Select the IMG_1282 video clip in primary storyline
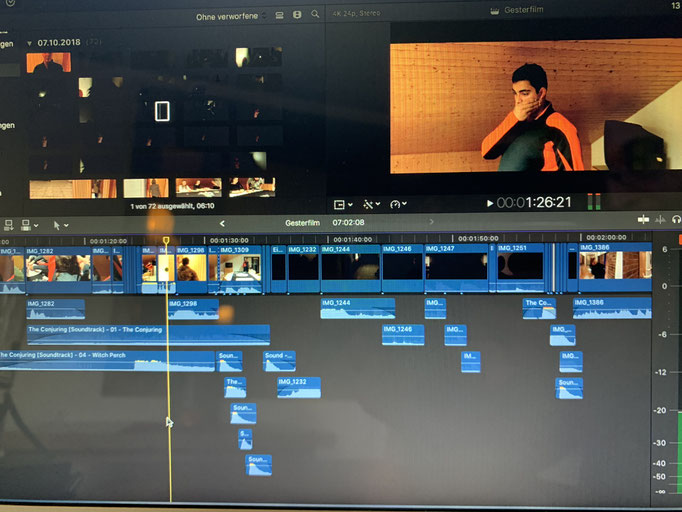This screenshot has height=512, width=682. pyautogui.click(x=58, y=270)
